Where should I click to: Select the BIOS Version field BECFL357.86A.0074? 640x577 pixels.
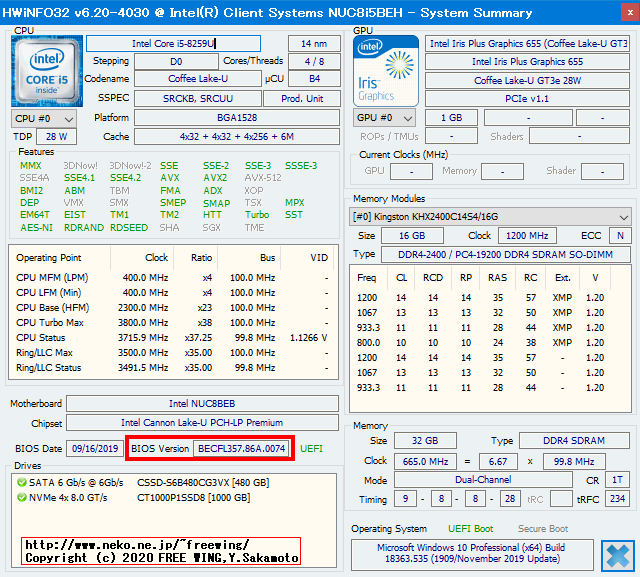[240, 449]
